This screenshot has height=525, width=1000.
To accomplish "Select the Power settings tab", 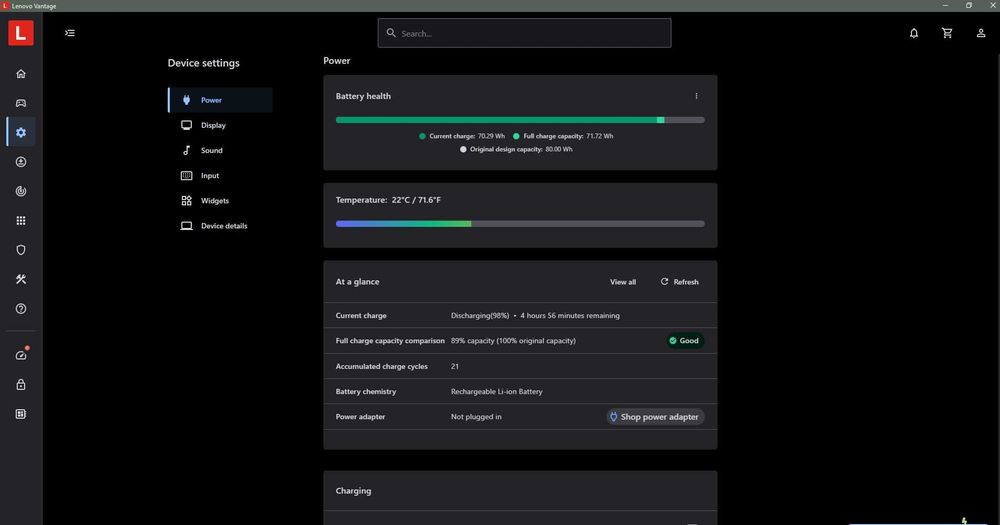I will [221, 100].
